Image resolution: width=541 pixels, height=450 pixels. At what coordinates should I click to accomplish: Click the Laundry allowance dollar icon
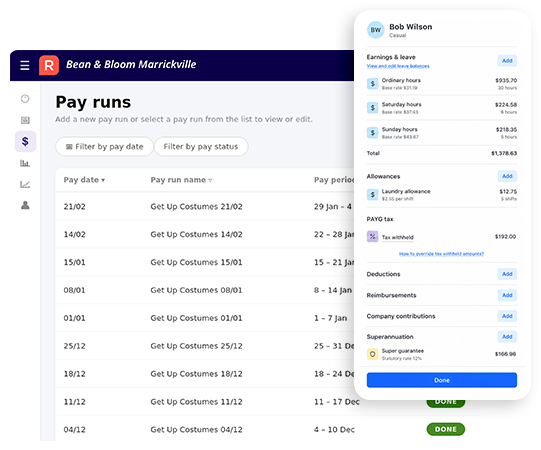click(x=372, y=195)
